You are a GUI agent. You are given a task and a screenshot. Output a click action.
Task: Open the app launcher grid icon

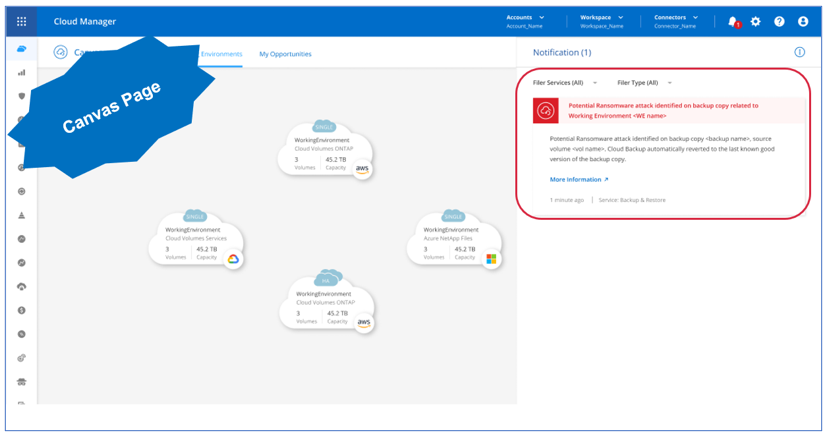(x=22, y=21)
